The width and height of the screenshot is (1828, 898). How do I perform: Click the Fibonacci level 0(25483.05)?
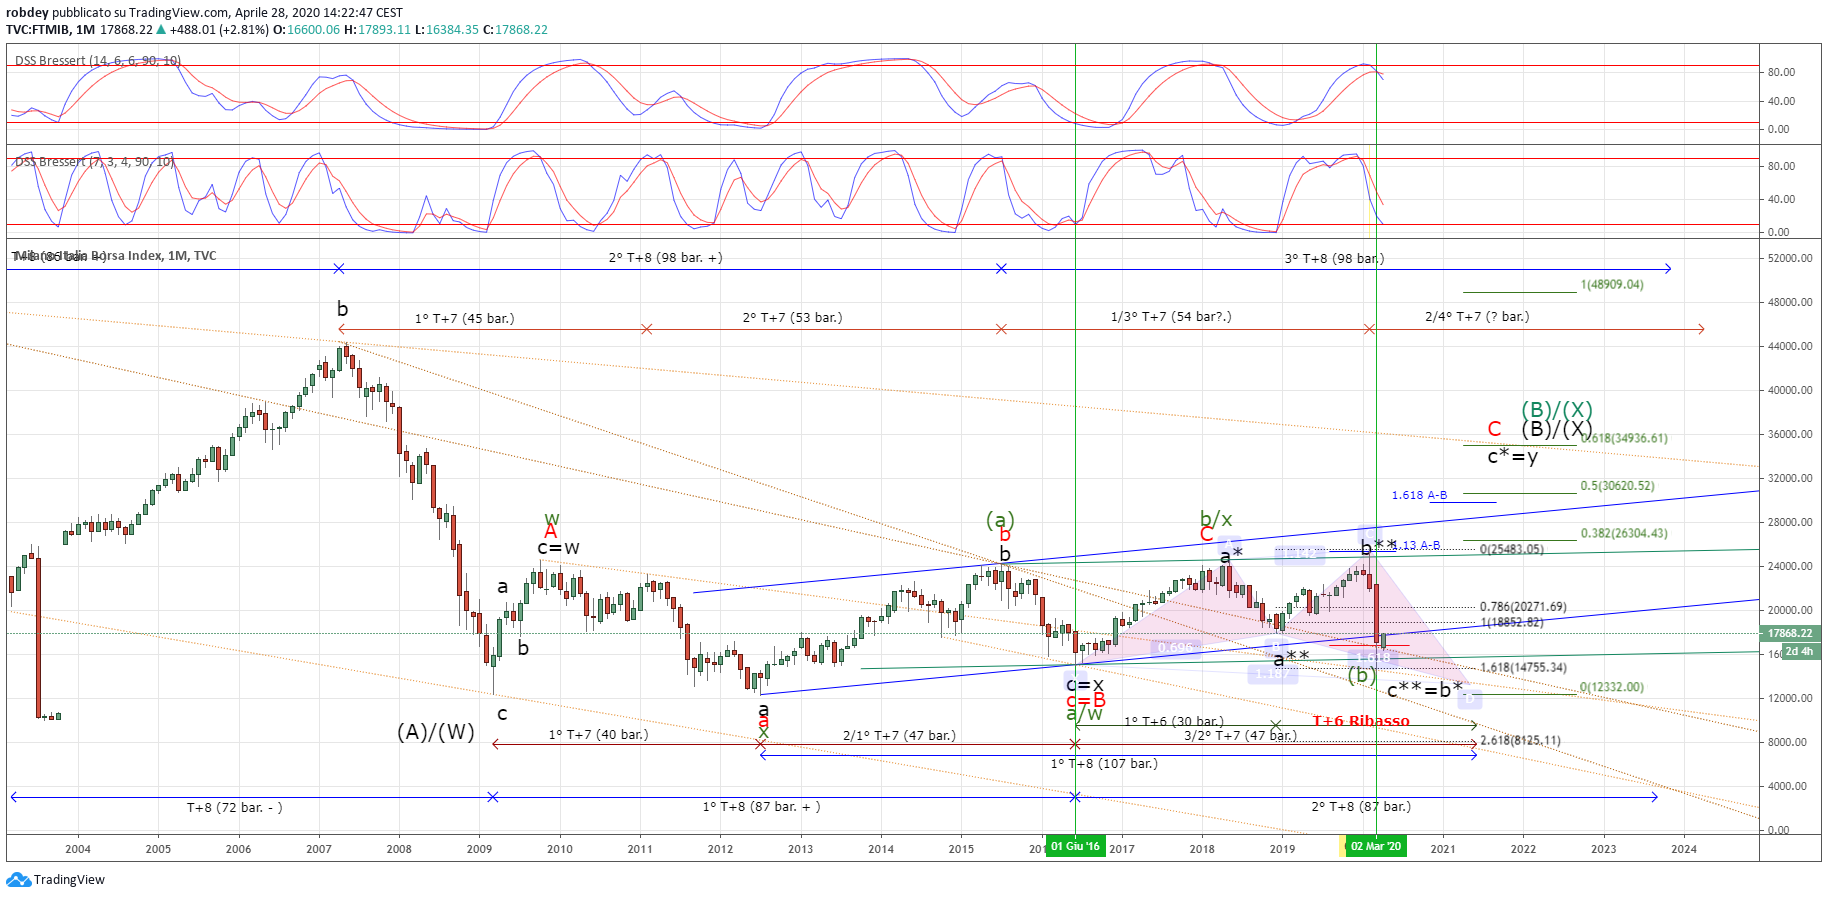tap(1511, 550)
